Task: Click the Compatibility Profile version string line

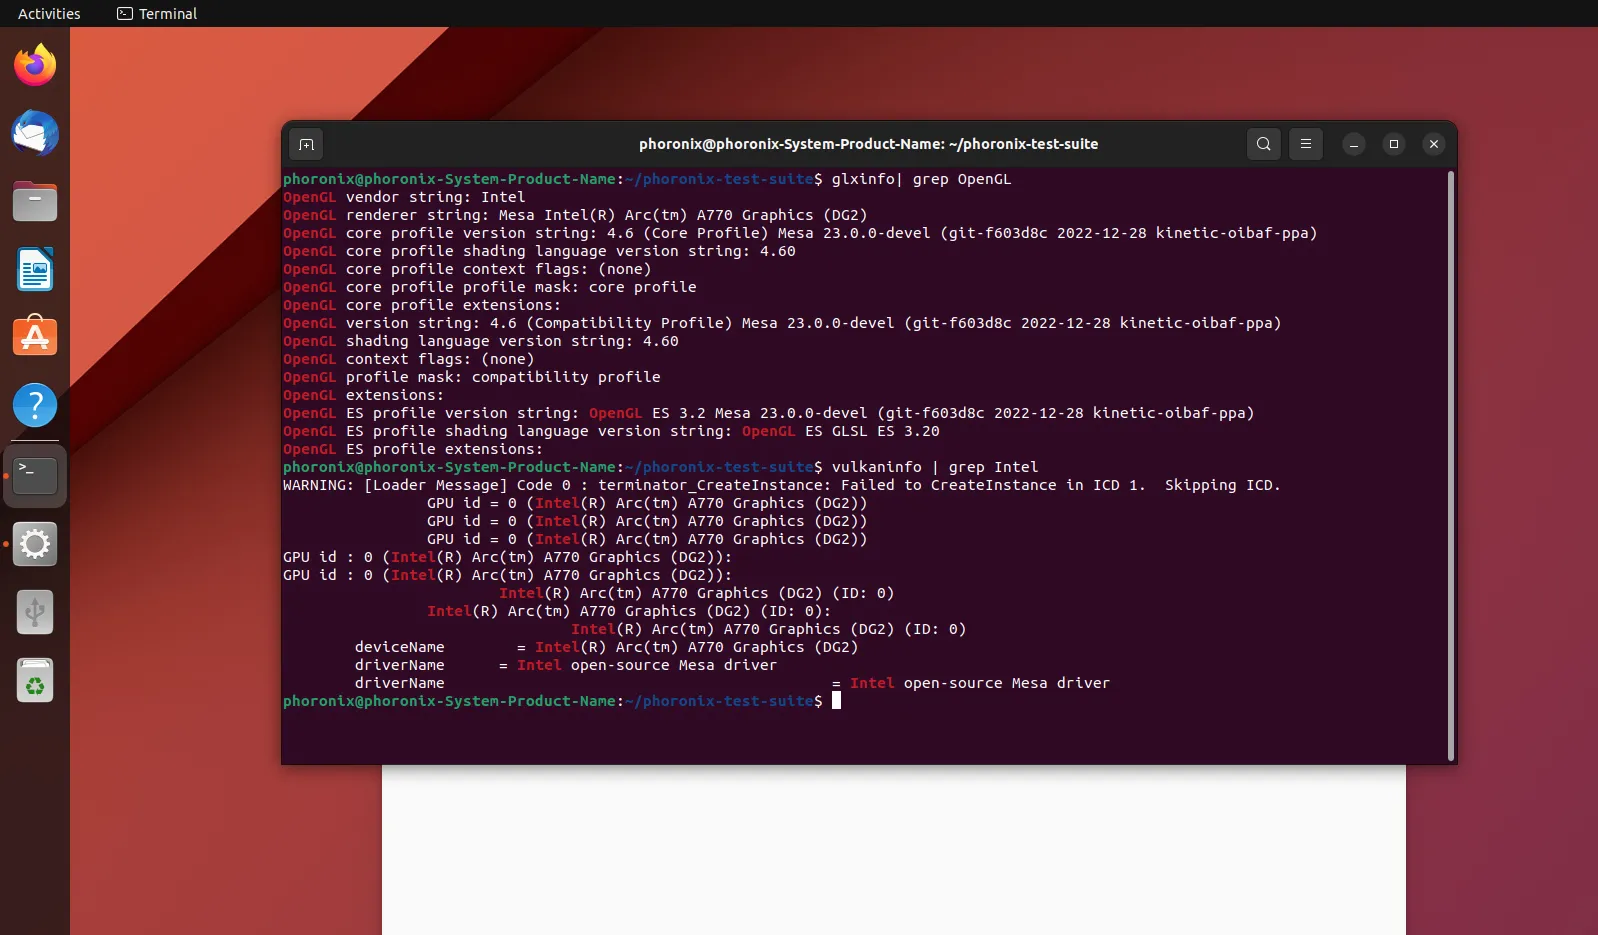Action: pos(782,323)
